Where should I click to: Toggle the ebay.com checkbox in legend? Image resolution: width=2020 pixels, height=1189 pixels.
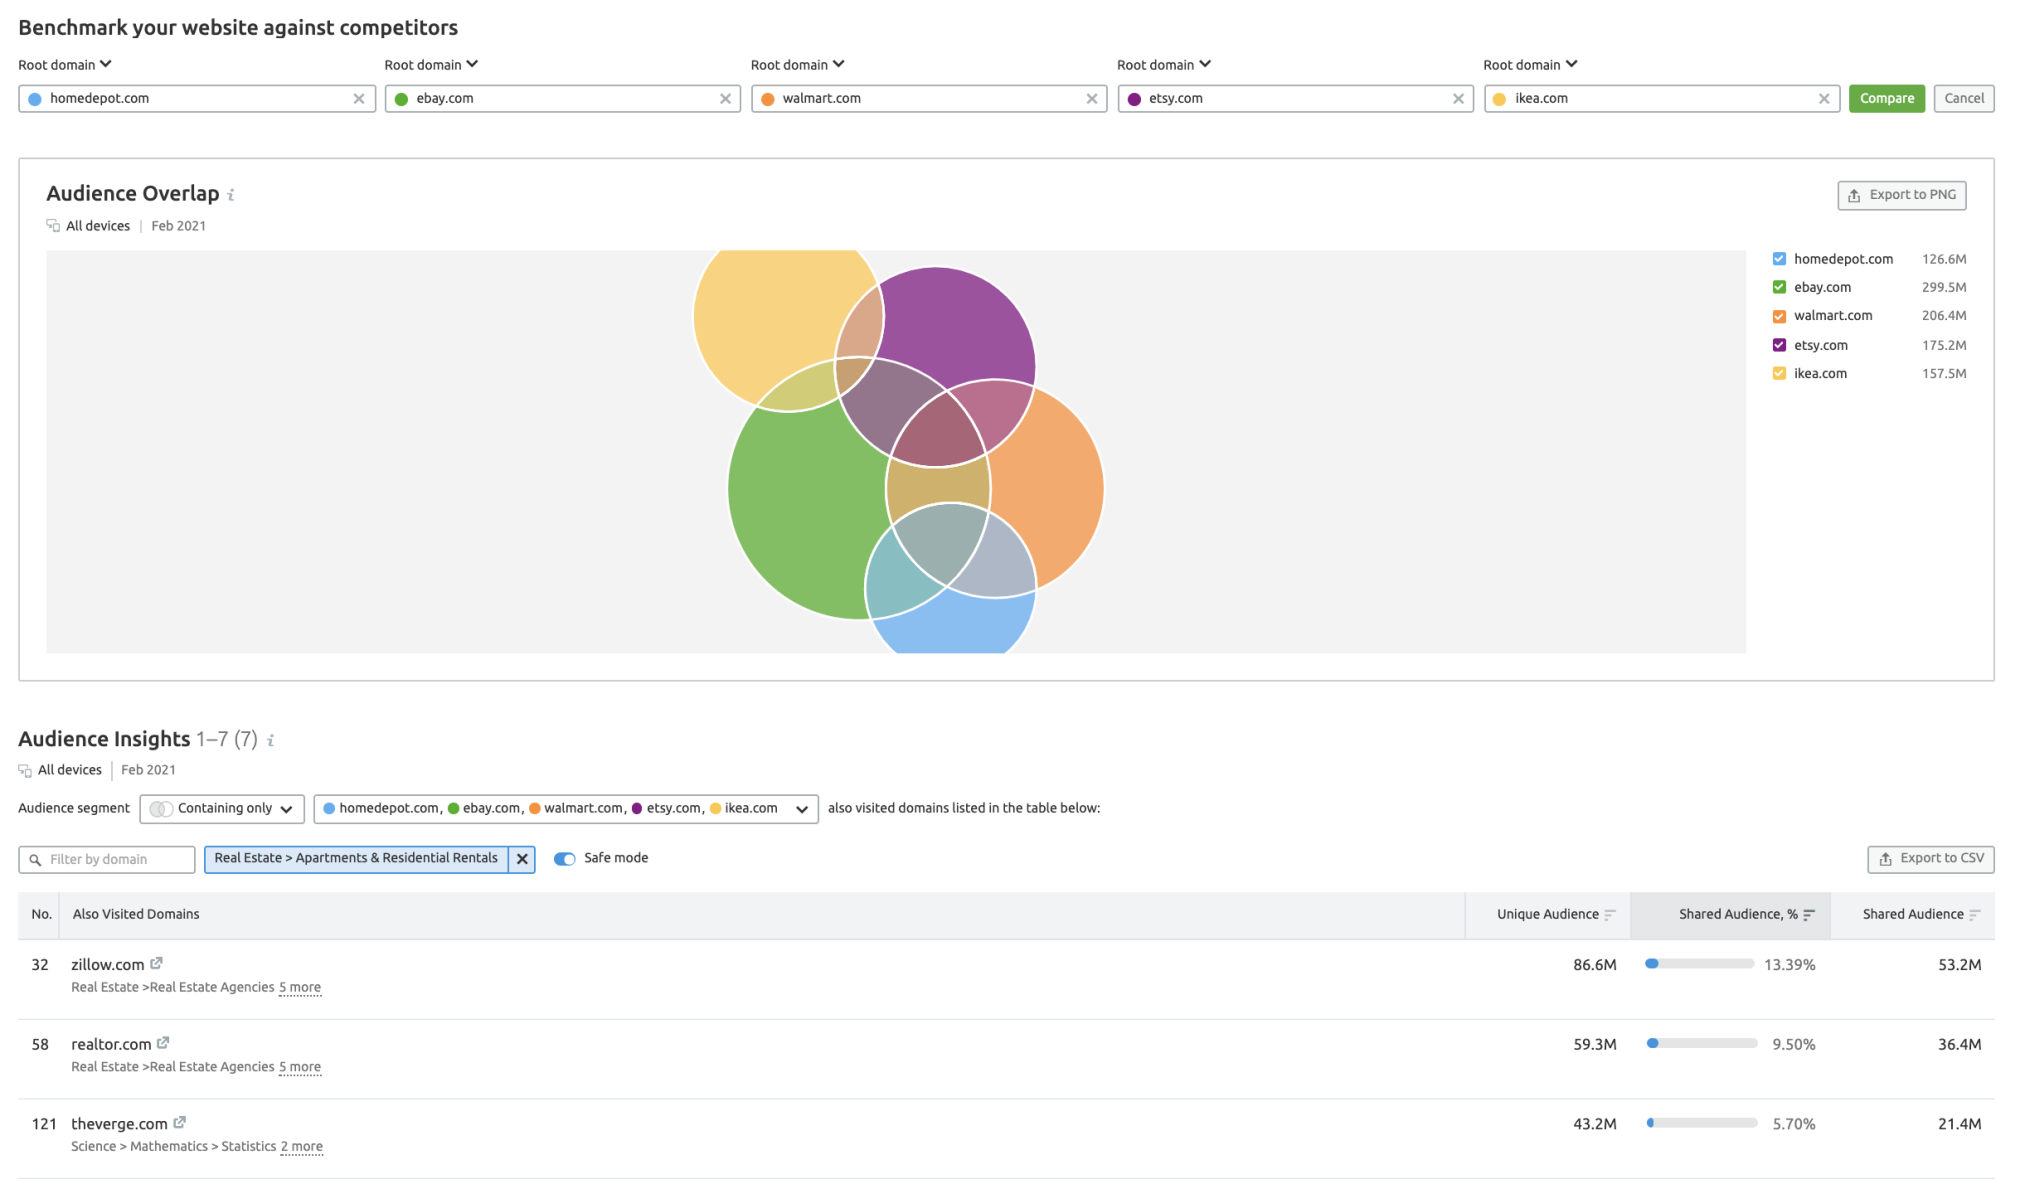1779,287
